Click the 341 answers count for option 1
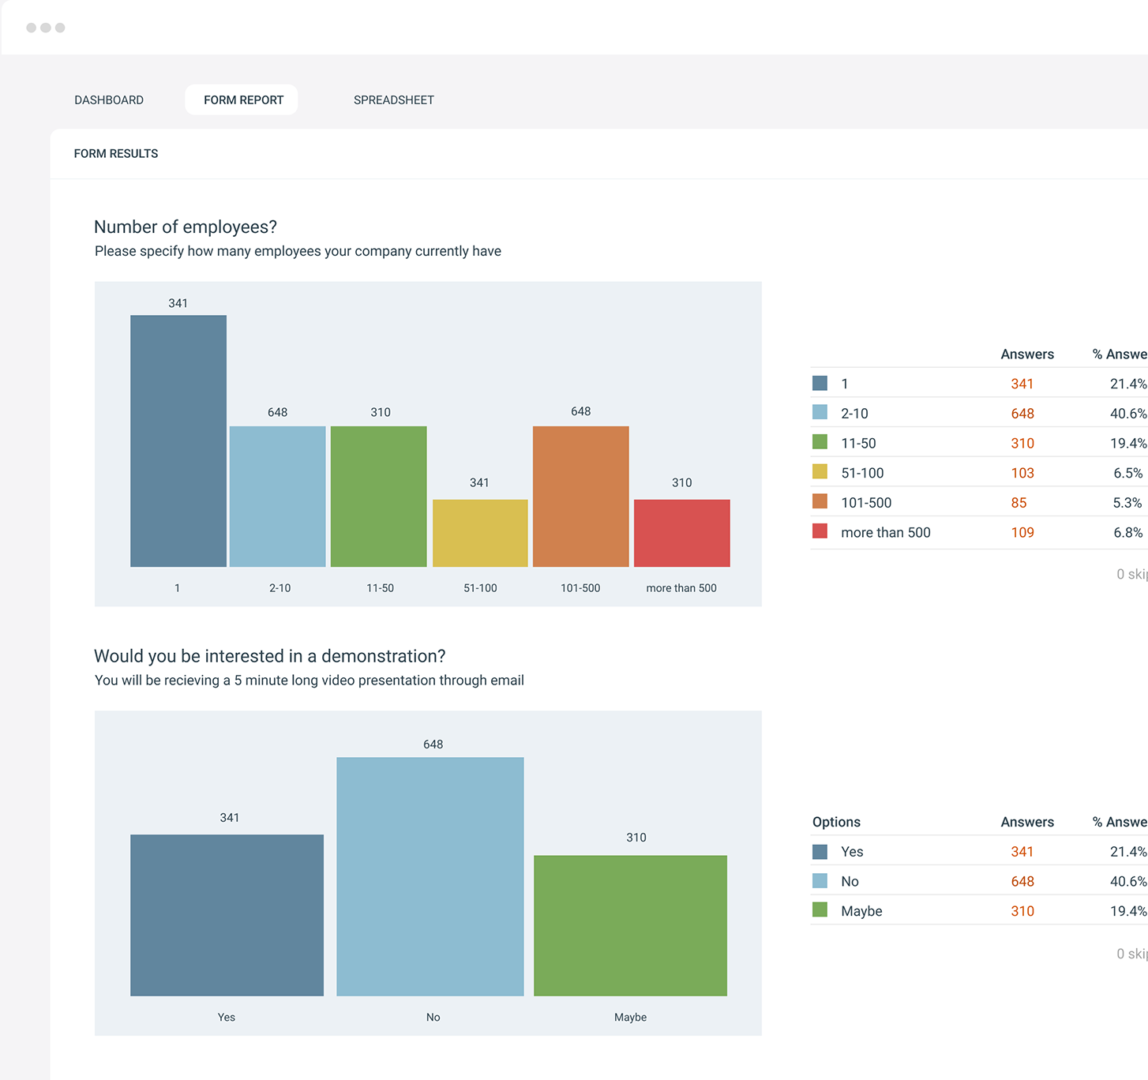This screenshot has width=1148, height=1080. pyautogui.click(x=1021, y=383)
